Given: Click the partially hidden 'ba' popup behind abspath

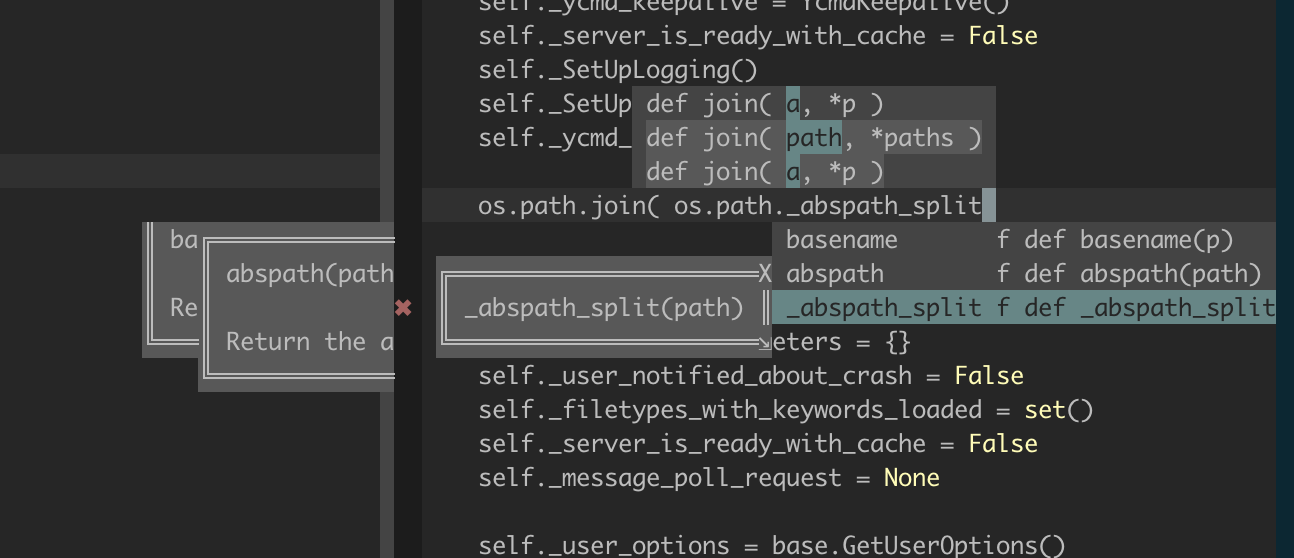Looking at the screenshot, I should coord(183,240).
